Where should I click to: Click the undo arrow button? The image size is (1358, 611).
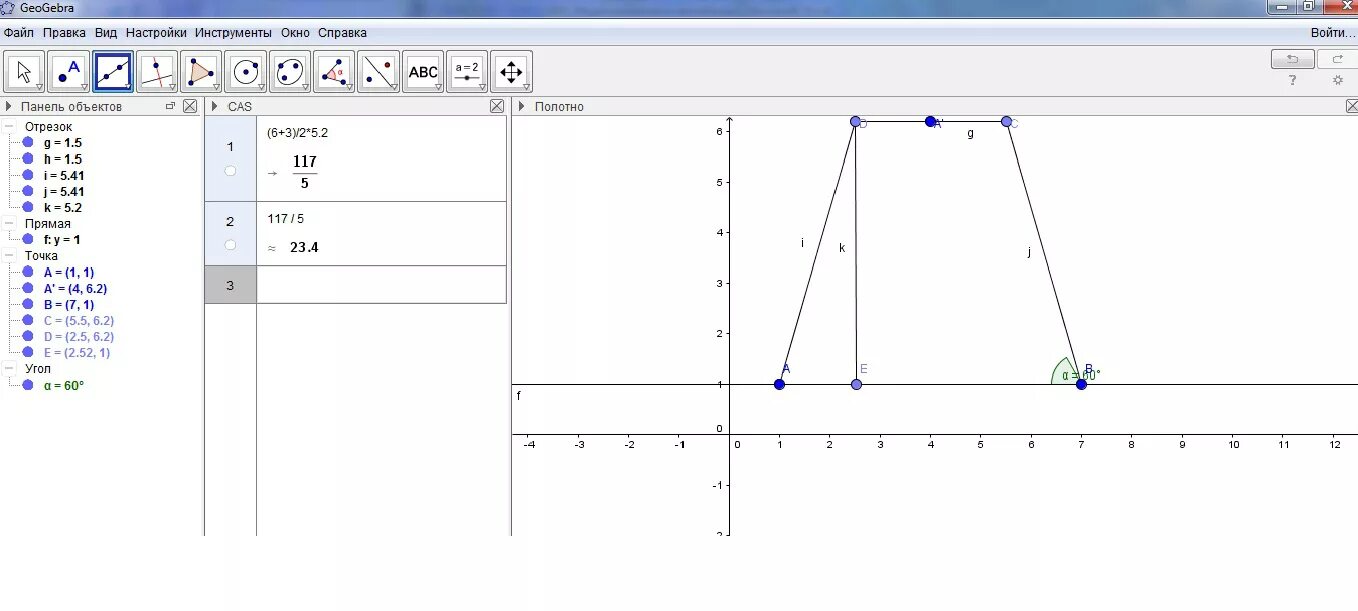(x=1292, y=60)
